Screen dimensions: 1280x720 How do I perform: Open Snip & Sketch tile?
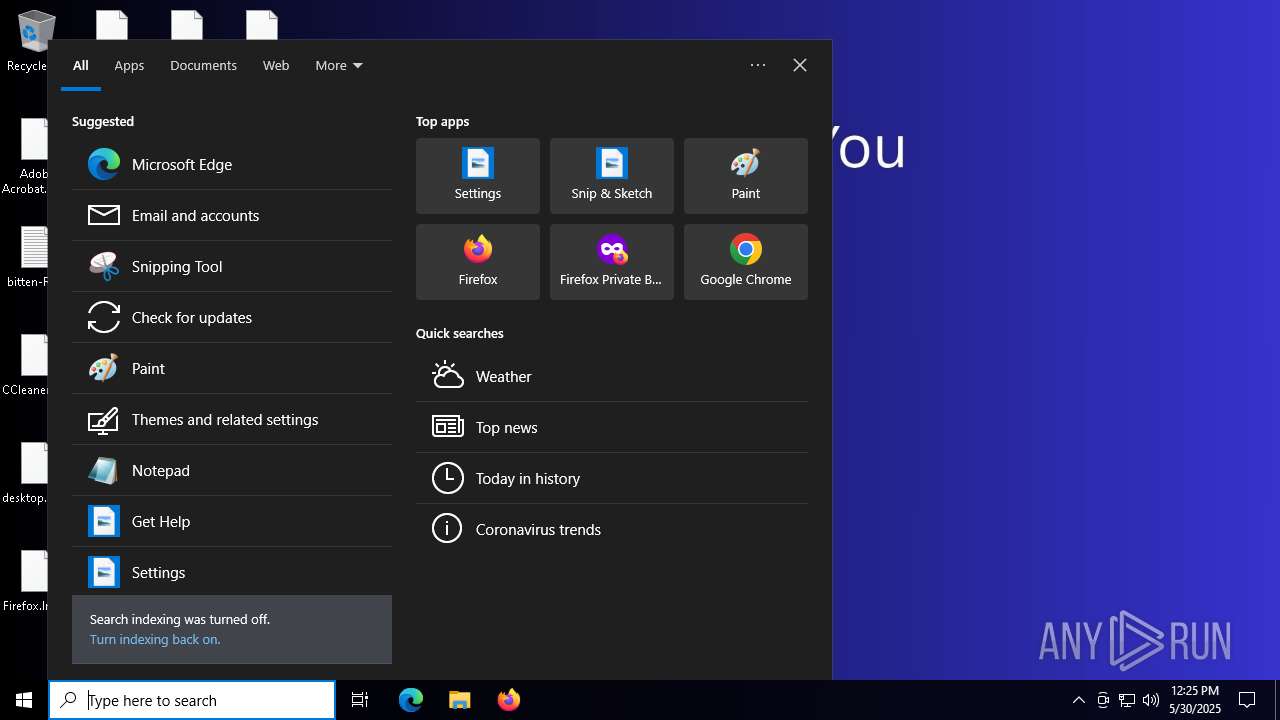612,176
